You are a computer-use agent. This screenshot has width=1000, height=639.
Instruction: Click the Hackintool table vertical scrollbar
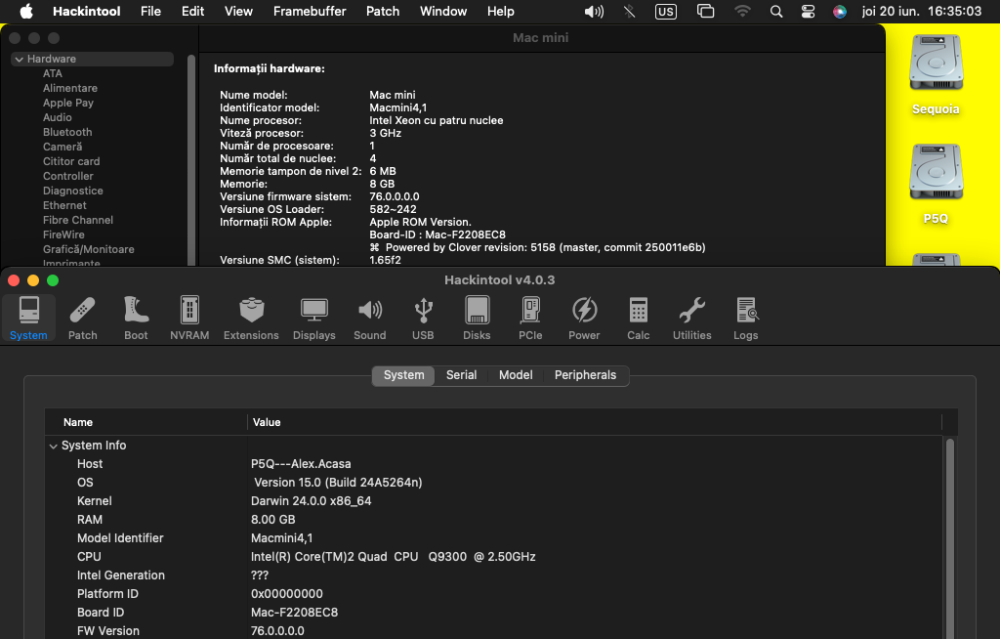[950, 536]
